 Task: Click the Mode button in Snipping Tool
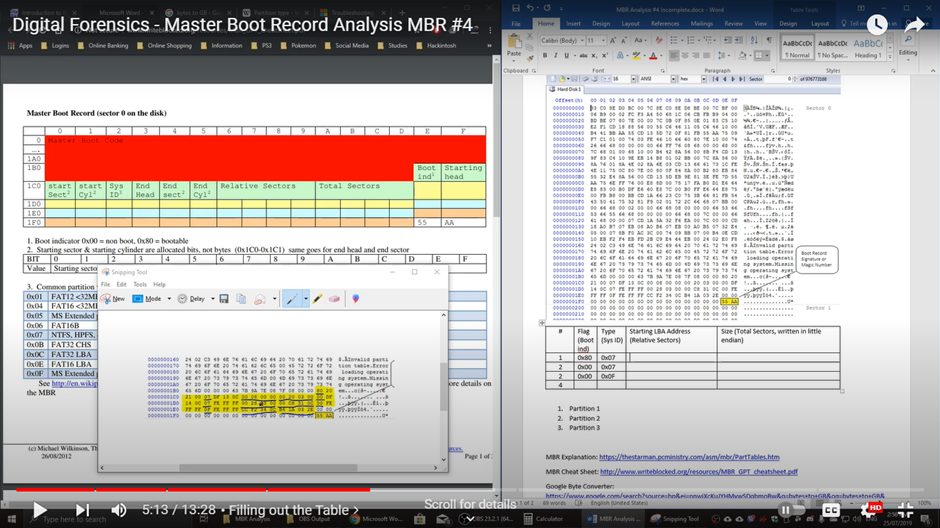click(147, 298)
